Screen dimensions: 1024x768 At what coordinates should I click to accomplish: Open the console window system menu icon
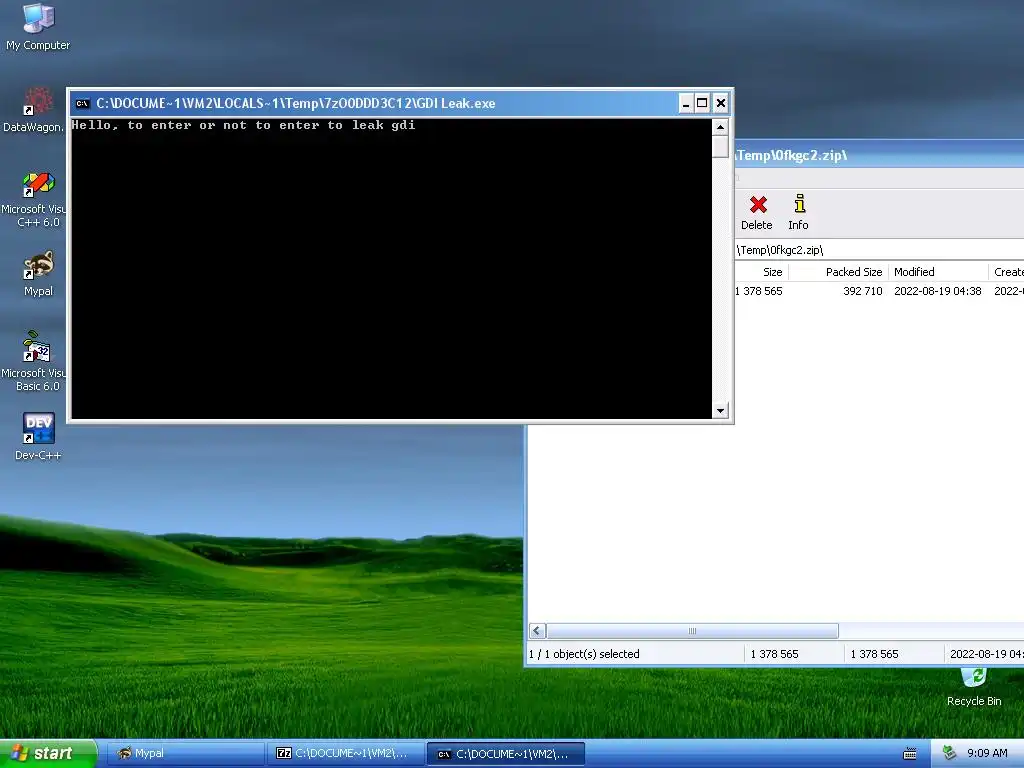(82, 103)
